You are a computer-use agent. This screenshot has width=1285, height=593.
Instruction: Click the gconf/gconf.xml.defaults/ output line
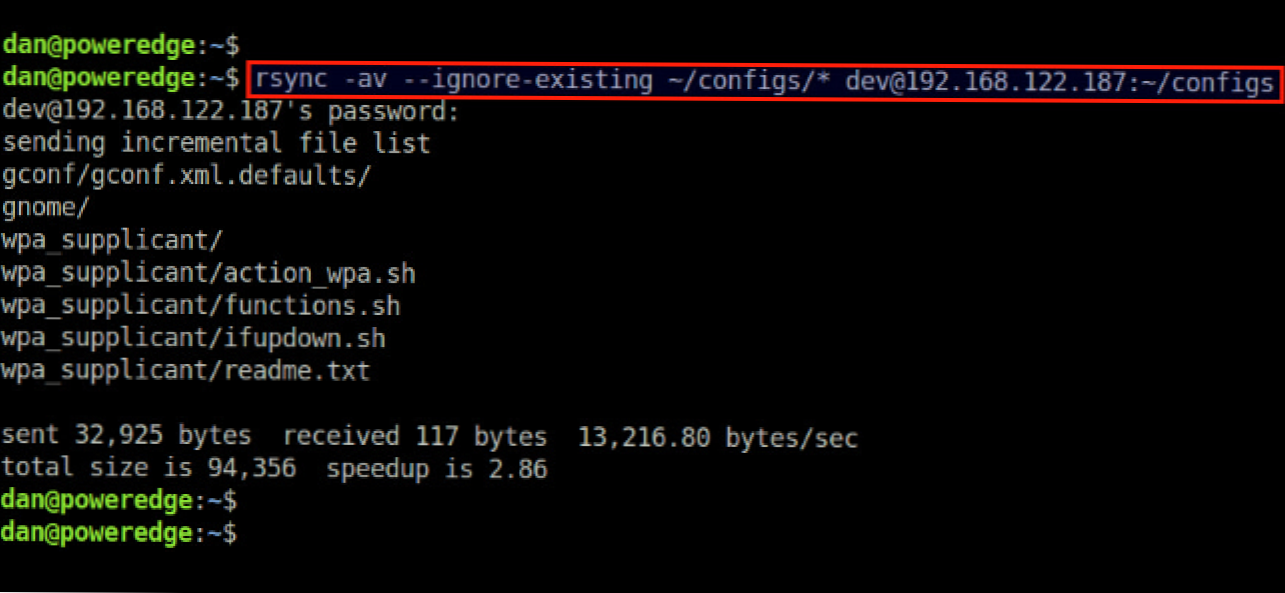click(x=186, y=175)
